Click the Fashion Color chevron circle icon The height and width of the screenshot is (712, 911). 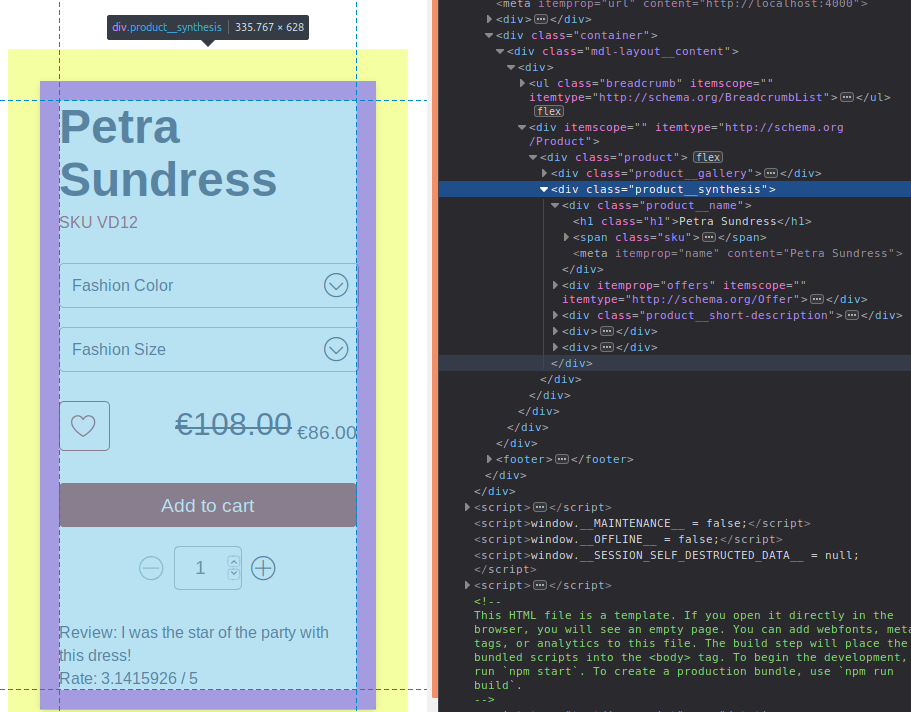(336, 285)
